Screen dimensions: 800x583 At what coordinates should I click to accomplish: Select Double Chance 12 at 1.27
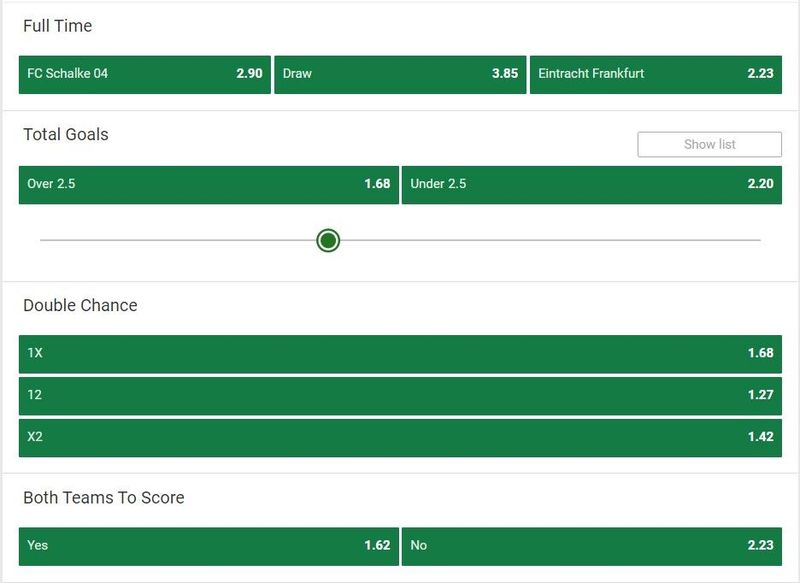(400, 396)
